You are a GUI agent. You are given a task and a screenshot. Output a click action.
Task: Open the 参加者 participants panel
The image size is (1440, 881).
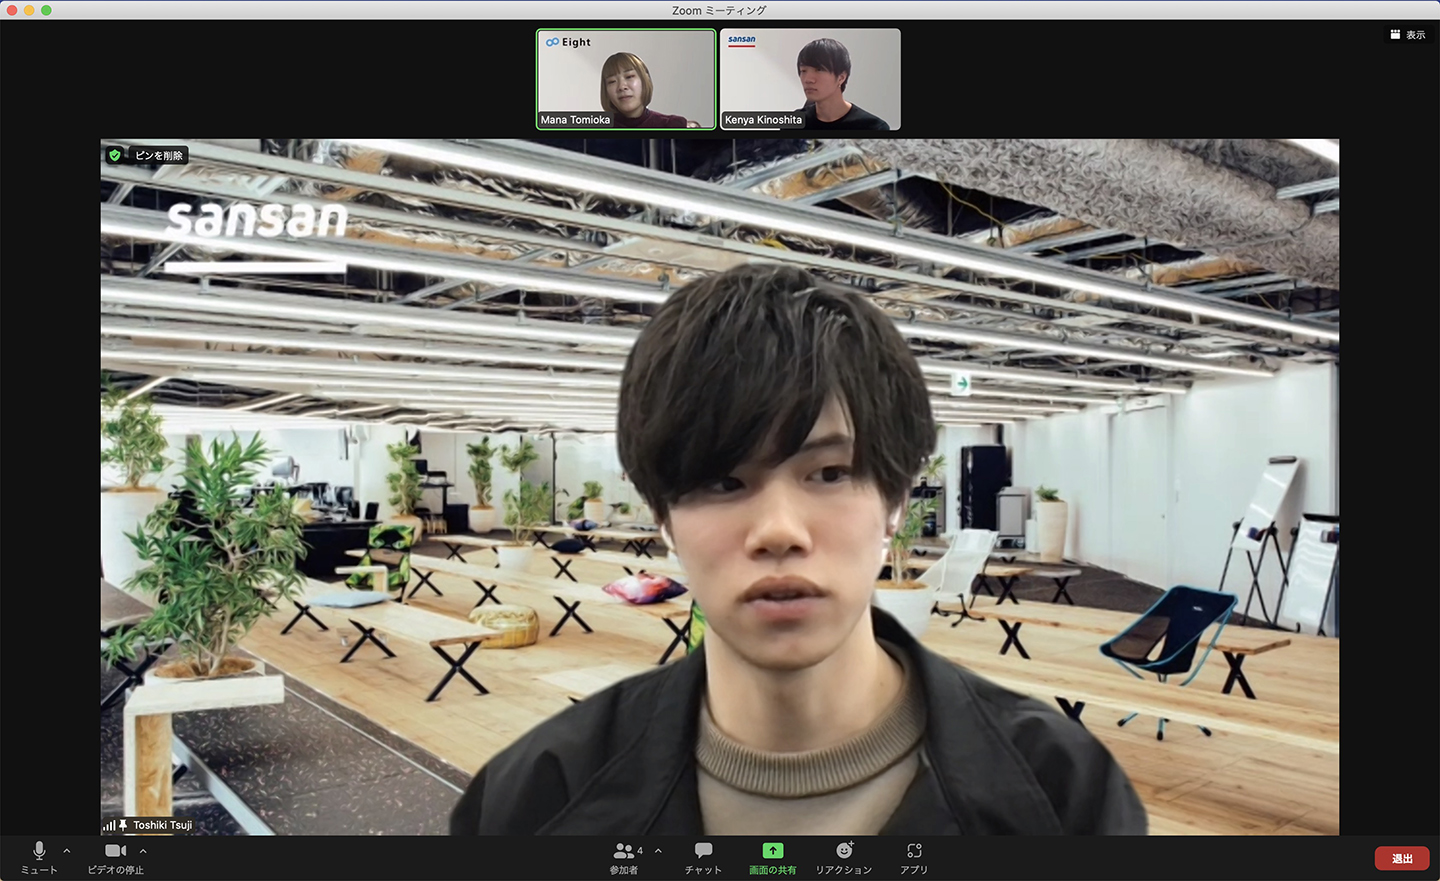[x=625, y=857]
